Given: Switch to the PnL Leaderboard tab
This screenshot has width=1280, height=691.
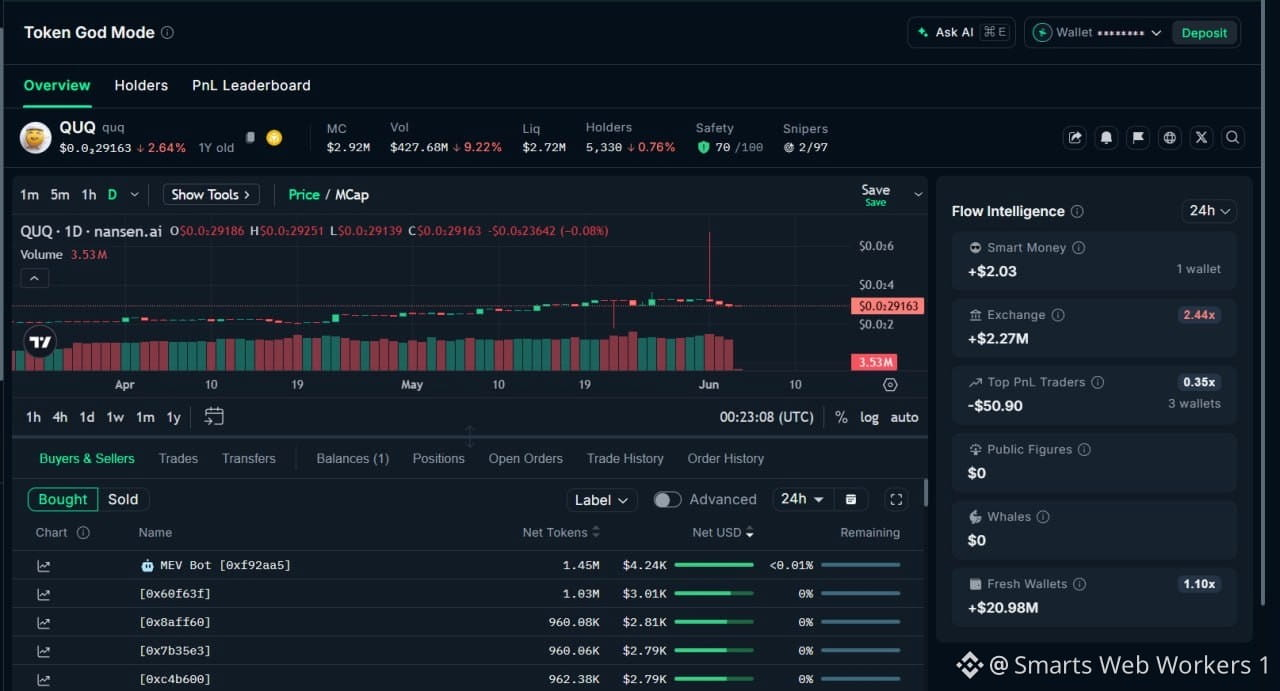Looking at the screenshot, I should (x=251, y=85).
